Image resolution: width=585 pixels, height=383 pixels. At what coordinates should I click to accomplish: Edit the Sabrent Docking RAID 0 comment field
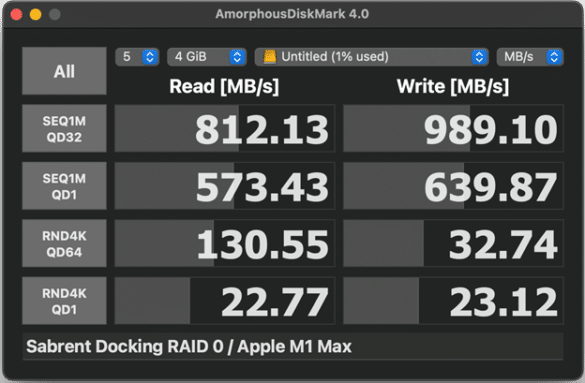coord(293,346)
